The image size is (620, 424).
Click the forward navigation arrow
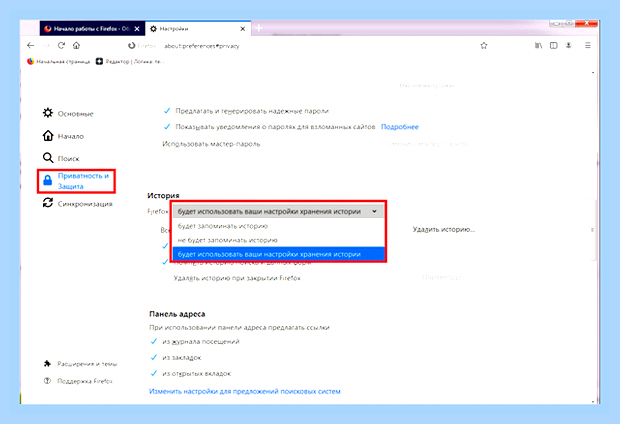[x=46, y=45]
